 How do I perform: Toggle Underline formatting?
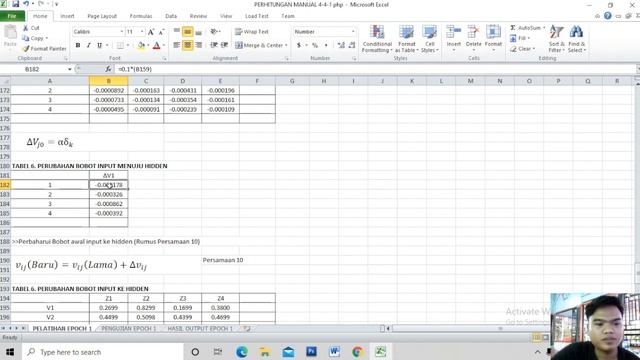click(99, 45)
